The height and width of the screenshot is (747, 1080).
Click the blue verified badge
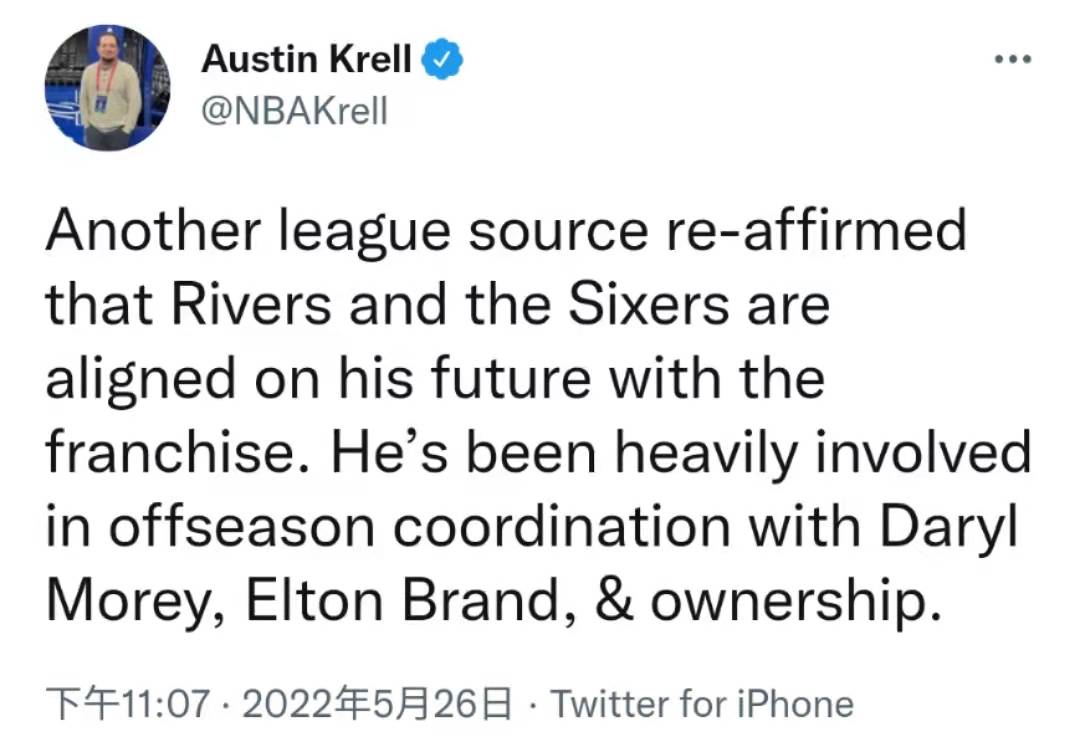[442, 59]
